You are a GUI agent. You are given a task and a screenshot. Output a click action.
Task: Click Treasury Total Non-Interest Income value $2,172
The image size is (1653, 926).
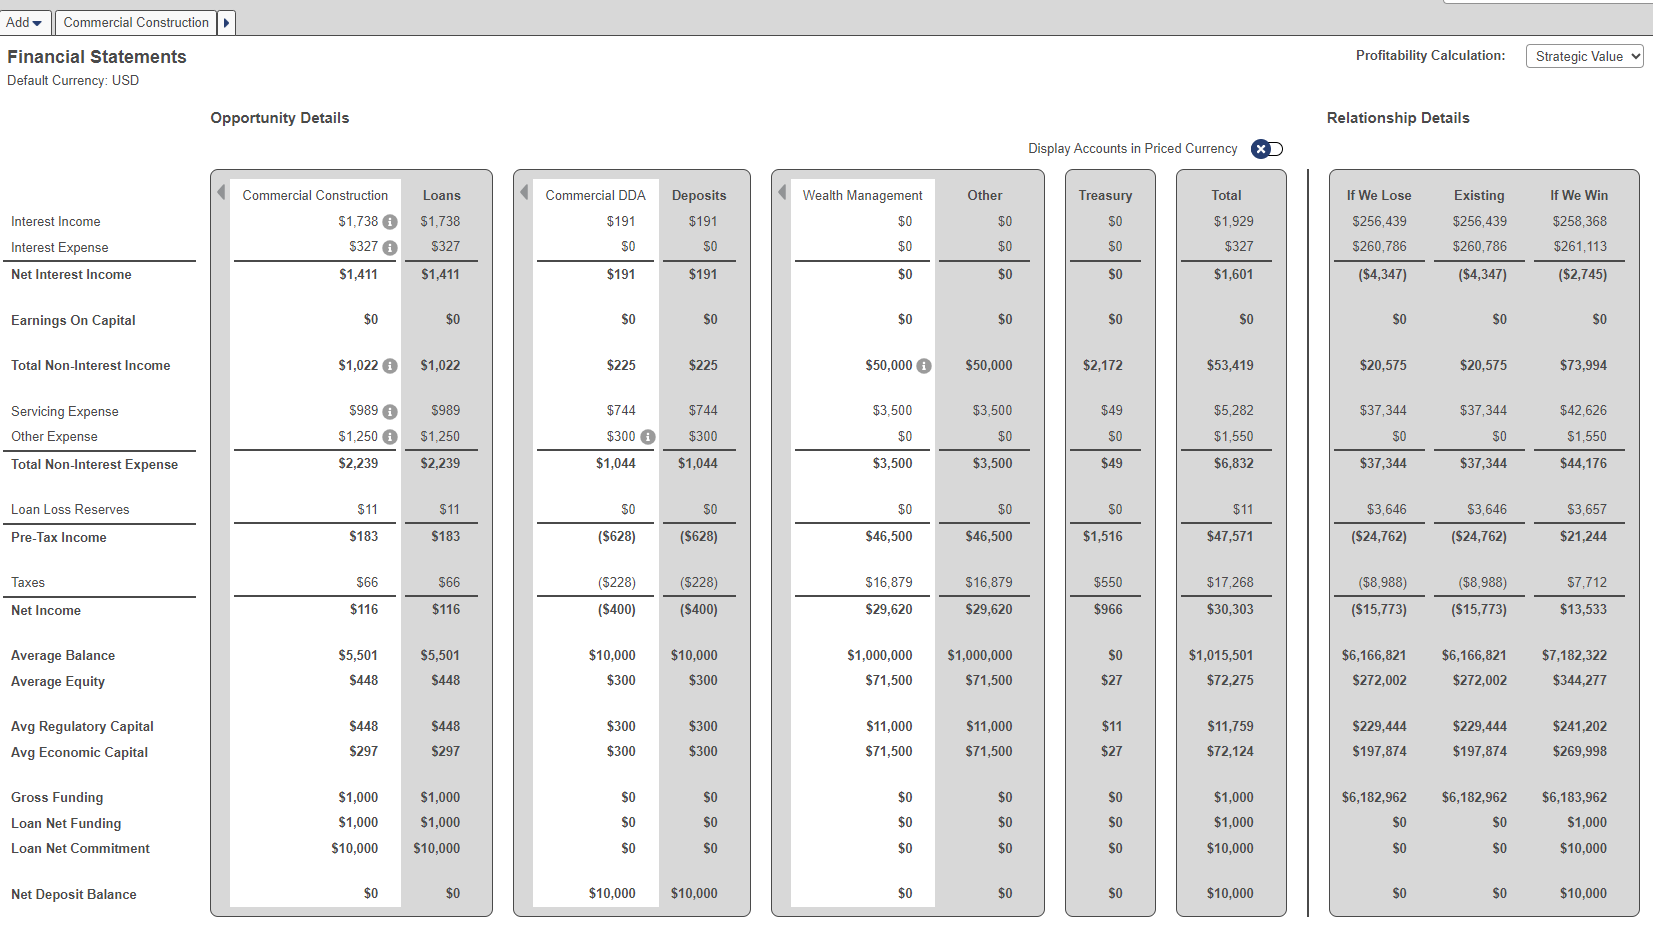(x=1103, y=365)
